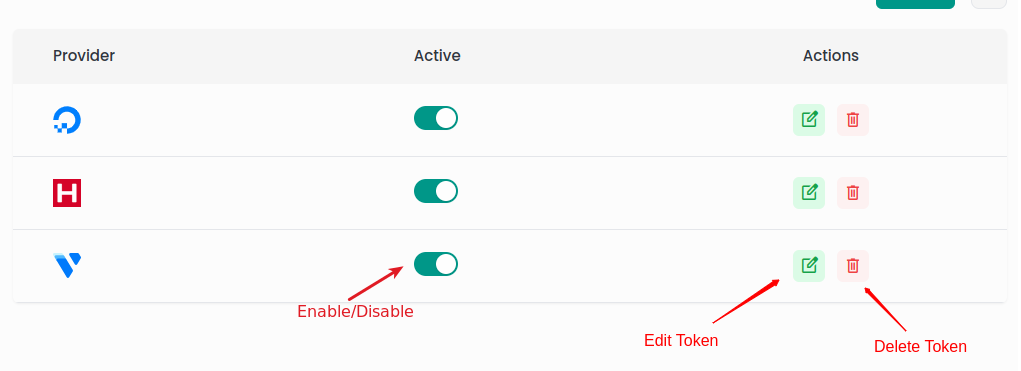
Task: Edit the DigitalOcean provider token
Action: 809,120
